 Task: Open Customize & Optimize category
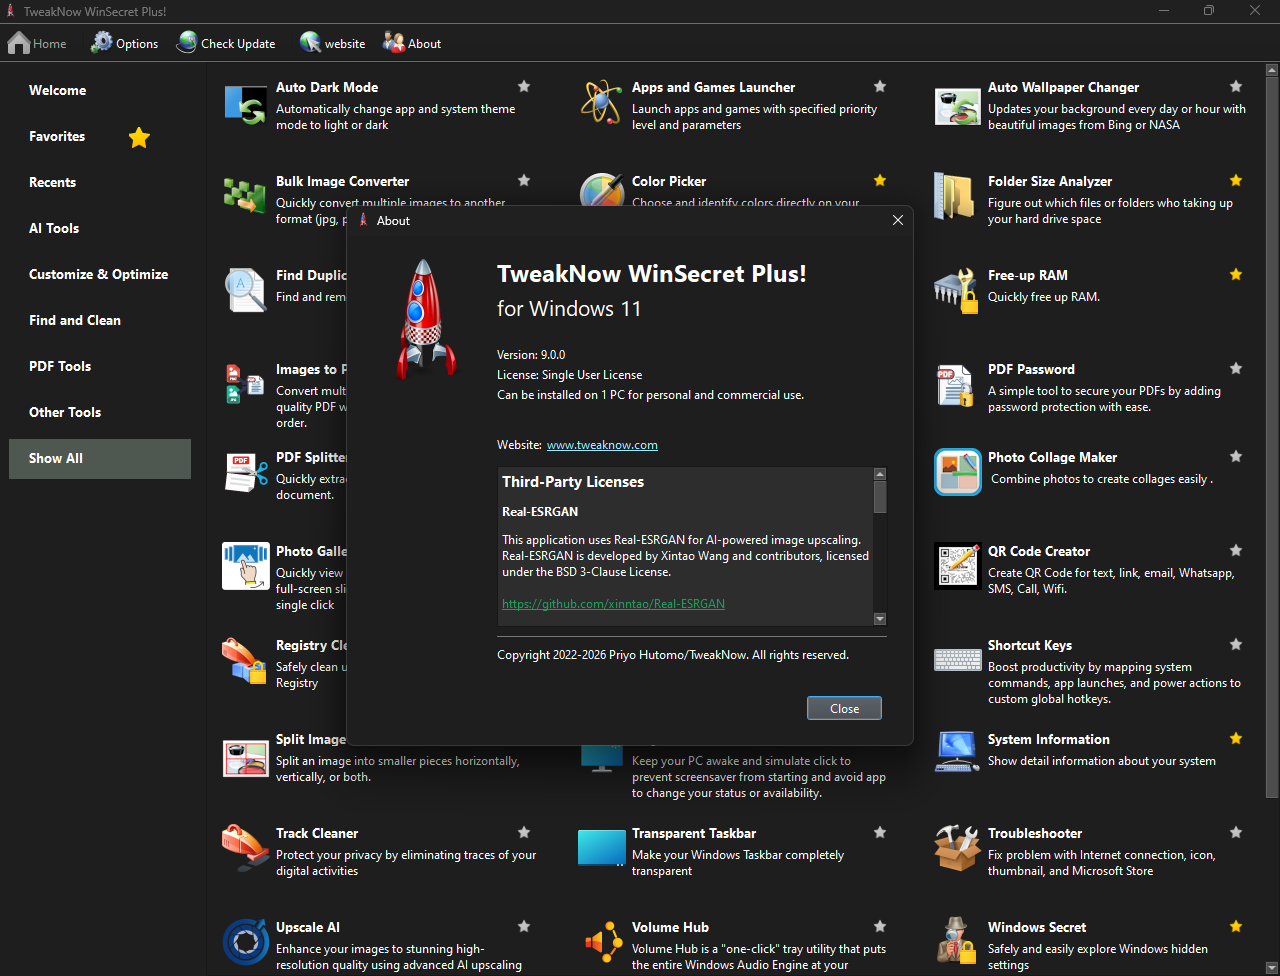click(100, 274)
